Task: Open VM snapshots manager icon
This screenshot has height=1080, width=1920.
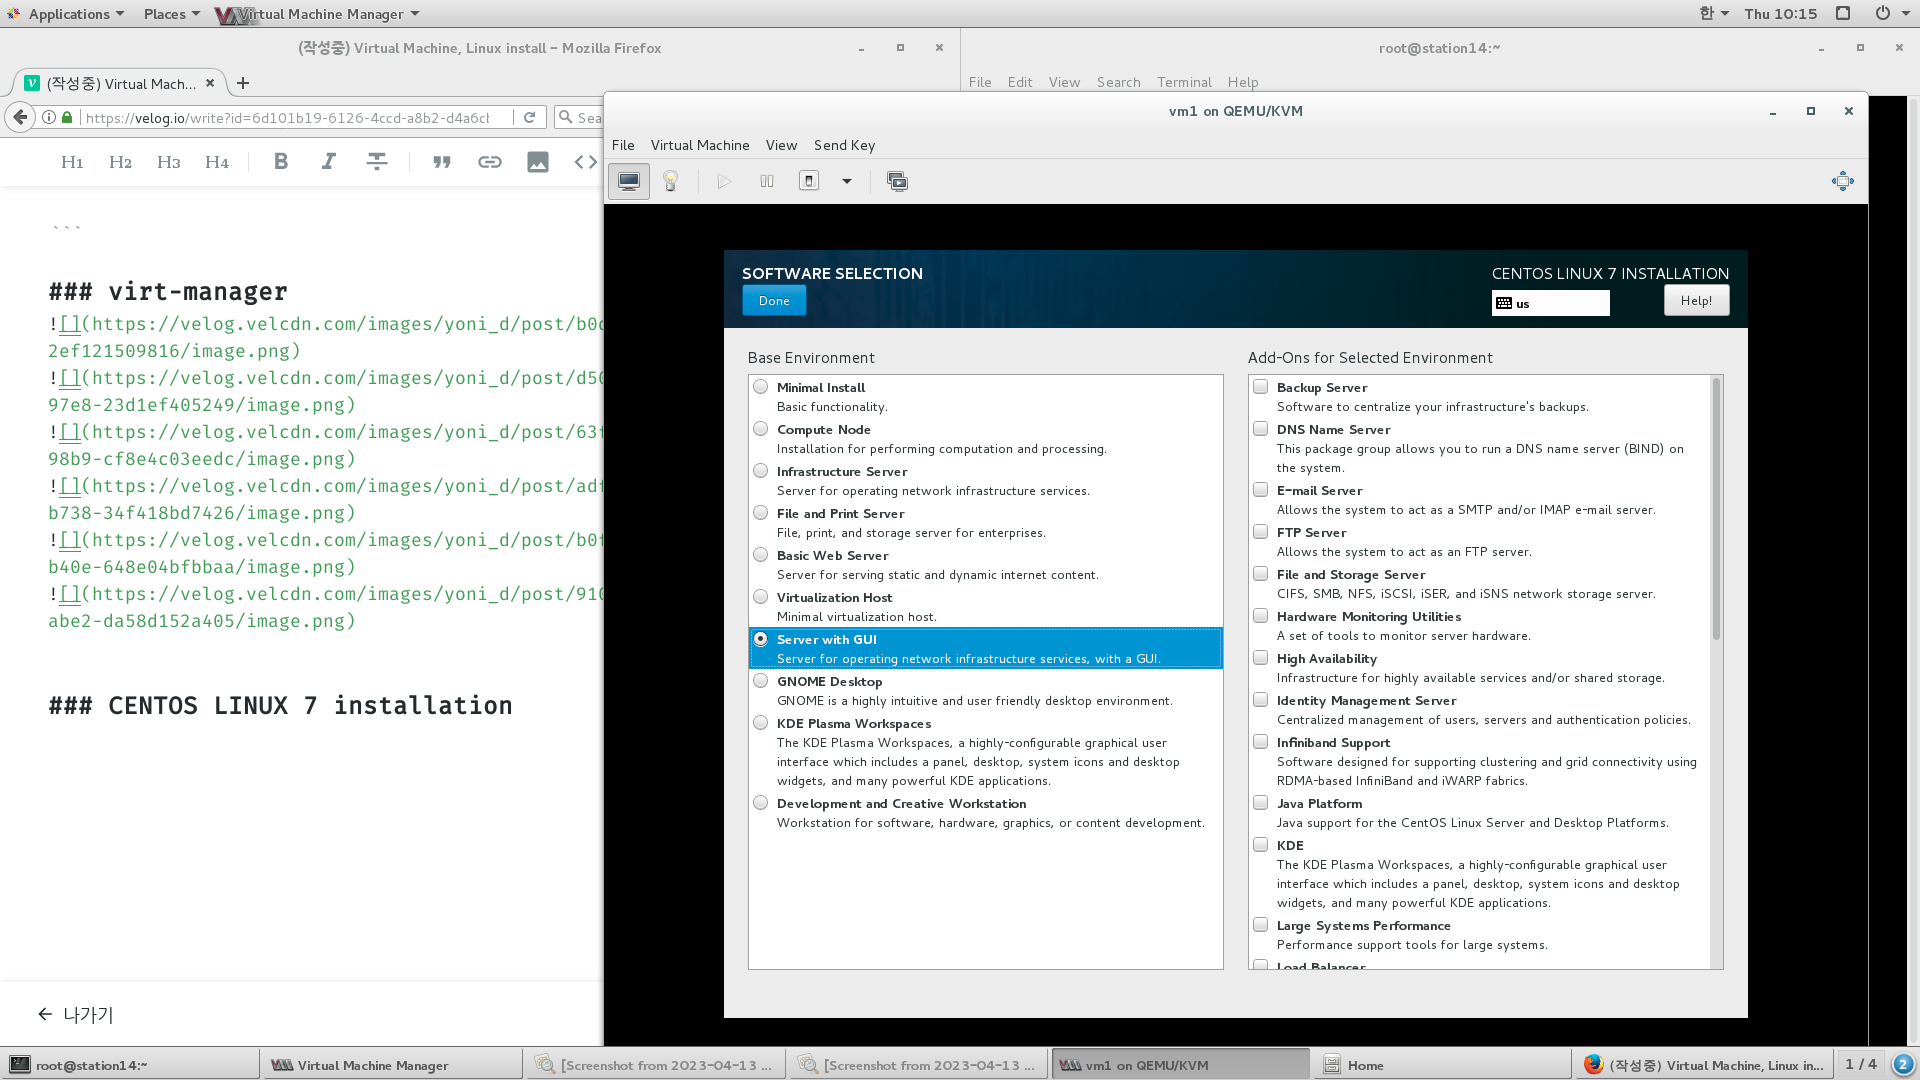Action: click(897, 181)
